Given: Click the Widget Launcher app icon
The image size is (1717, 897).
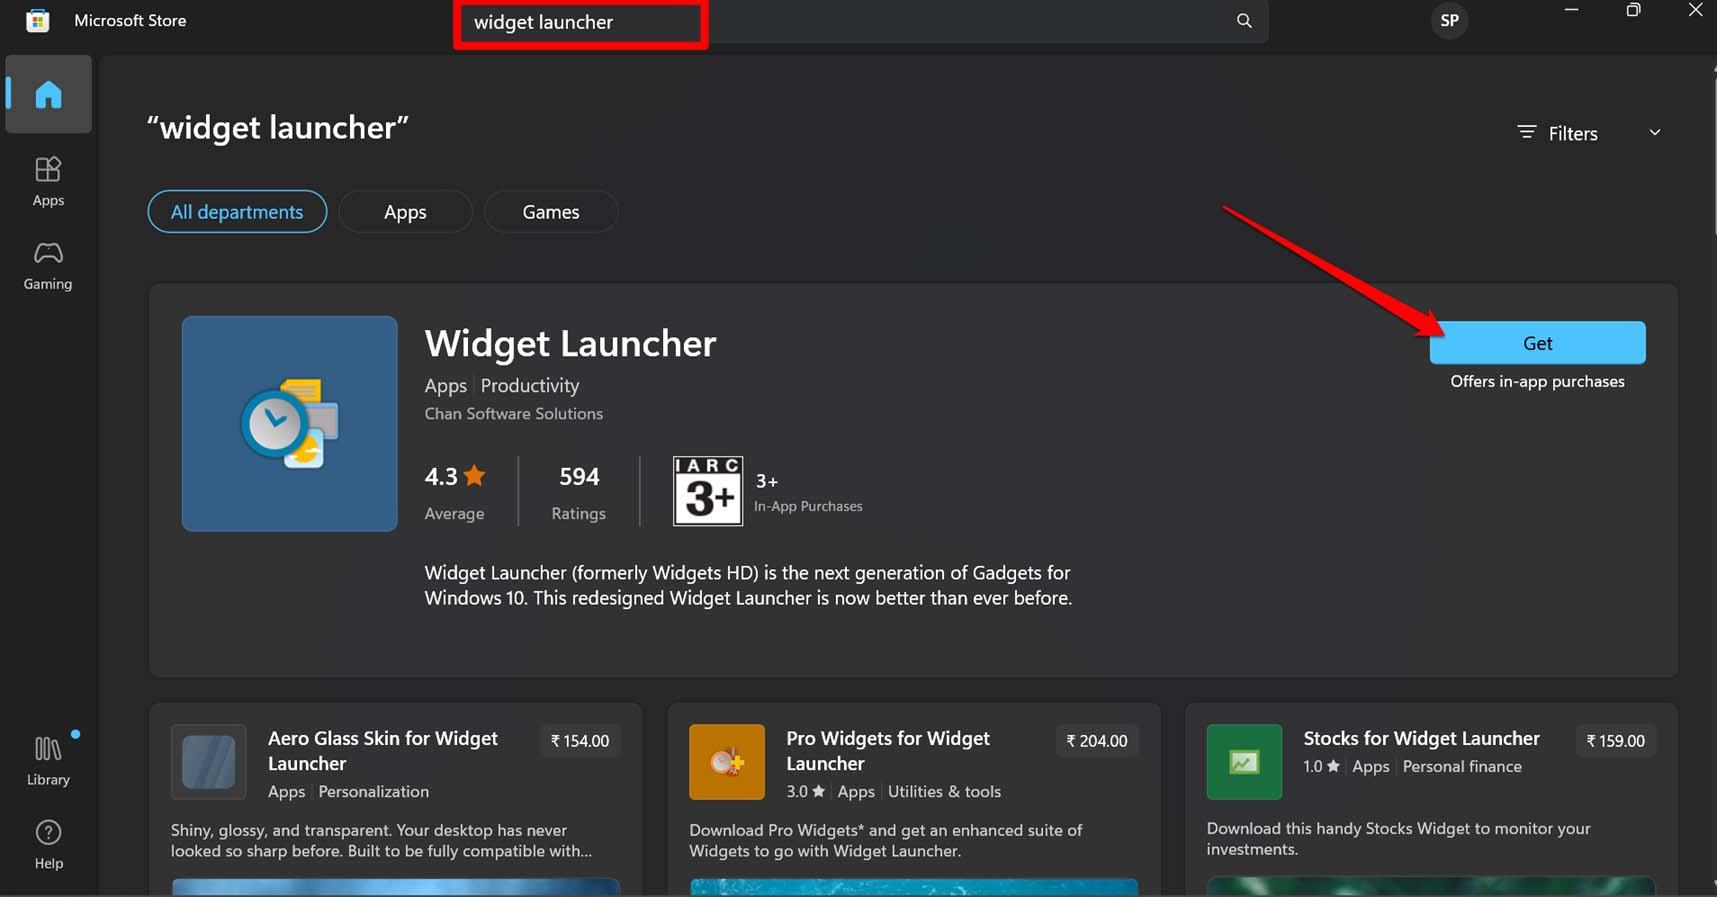Looking at the screenshot, I should point(290,424).
